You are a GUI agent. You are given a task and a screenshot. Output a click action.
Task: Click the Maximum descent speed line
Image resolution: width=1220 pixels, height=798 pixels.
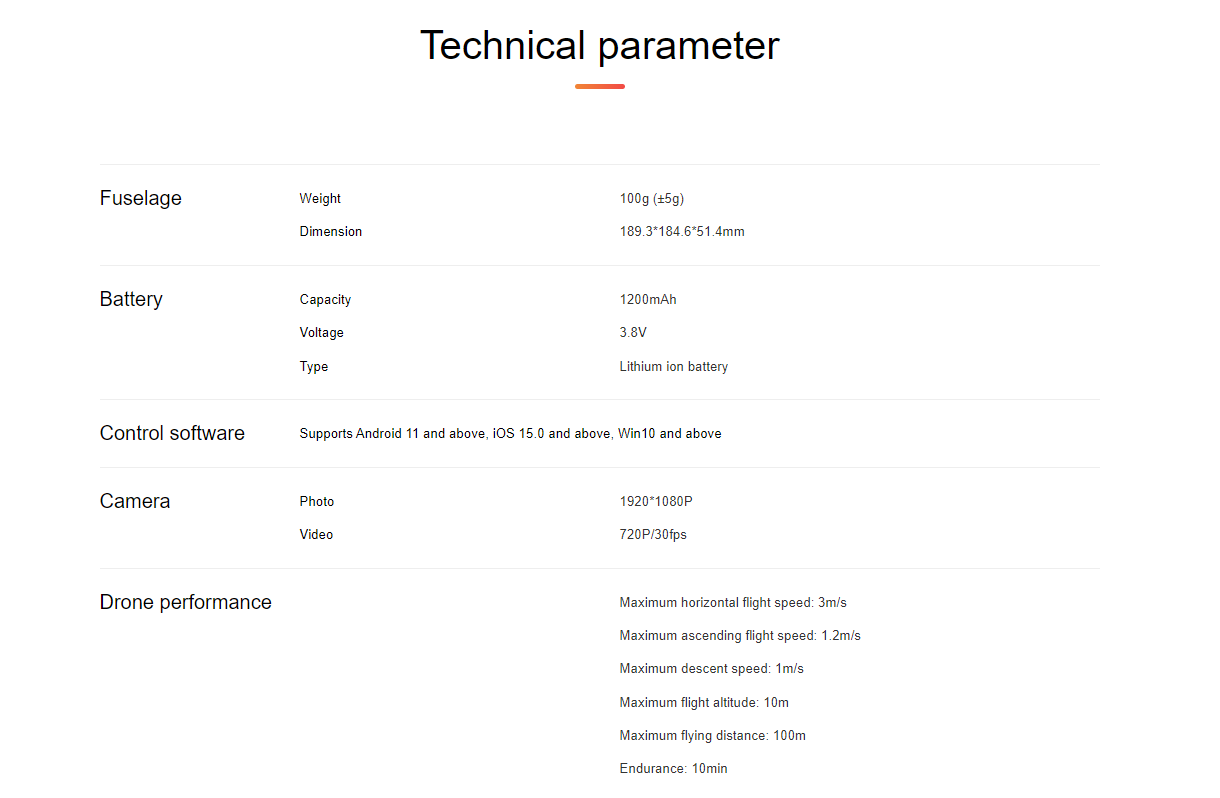[712, 669]
